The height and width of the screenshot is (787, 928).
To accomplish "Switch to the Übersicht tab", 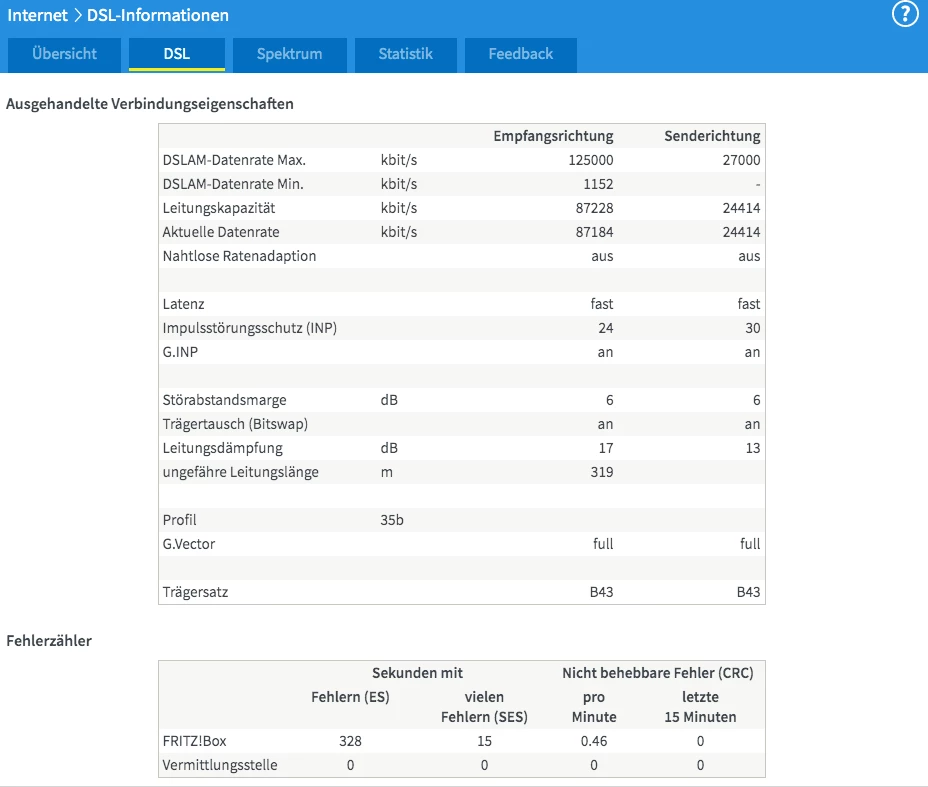I will (64, 54).
